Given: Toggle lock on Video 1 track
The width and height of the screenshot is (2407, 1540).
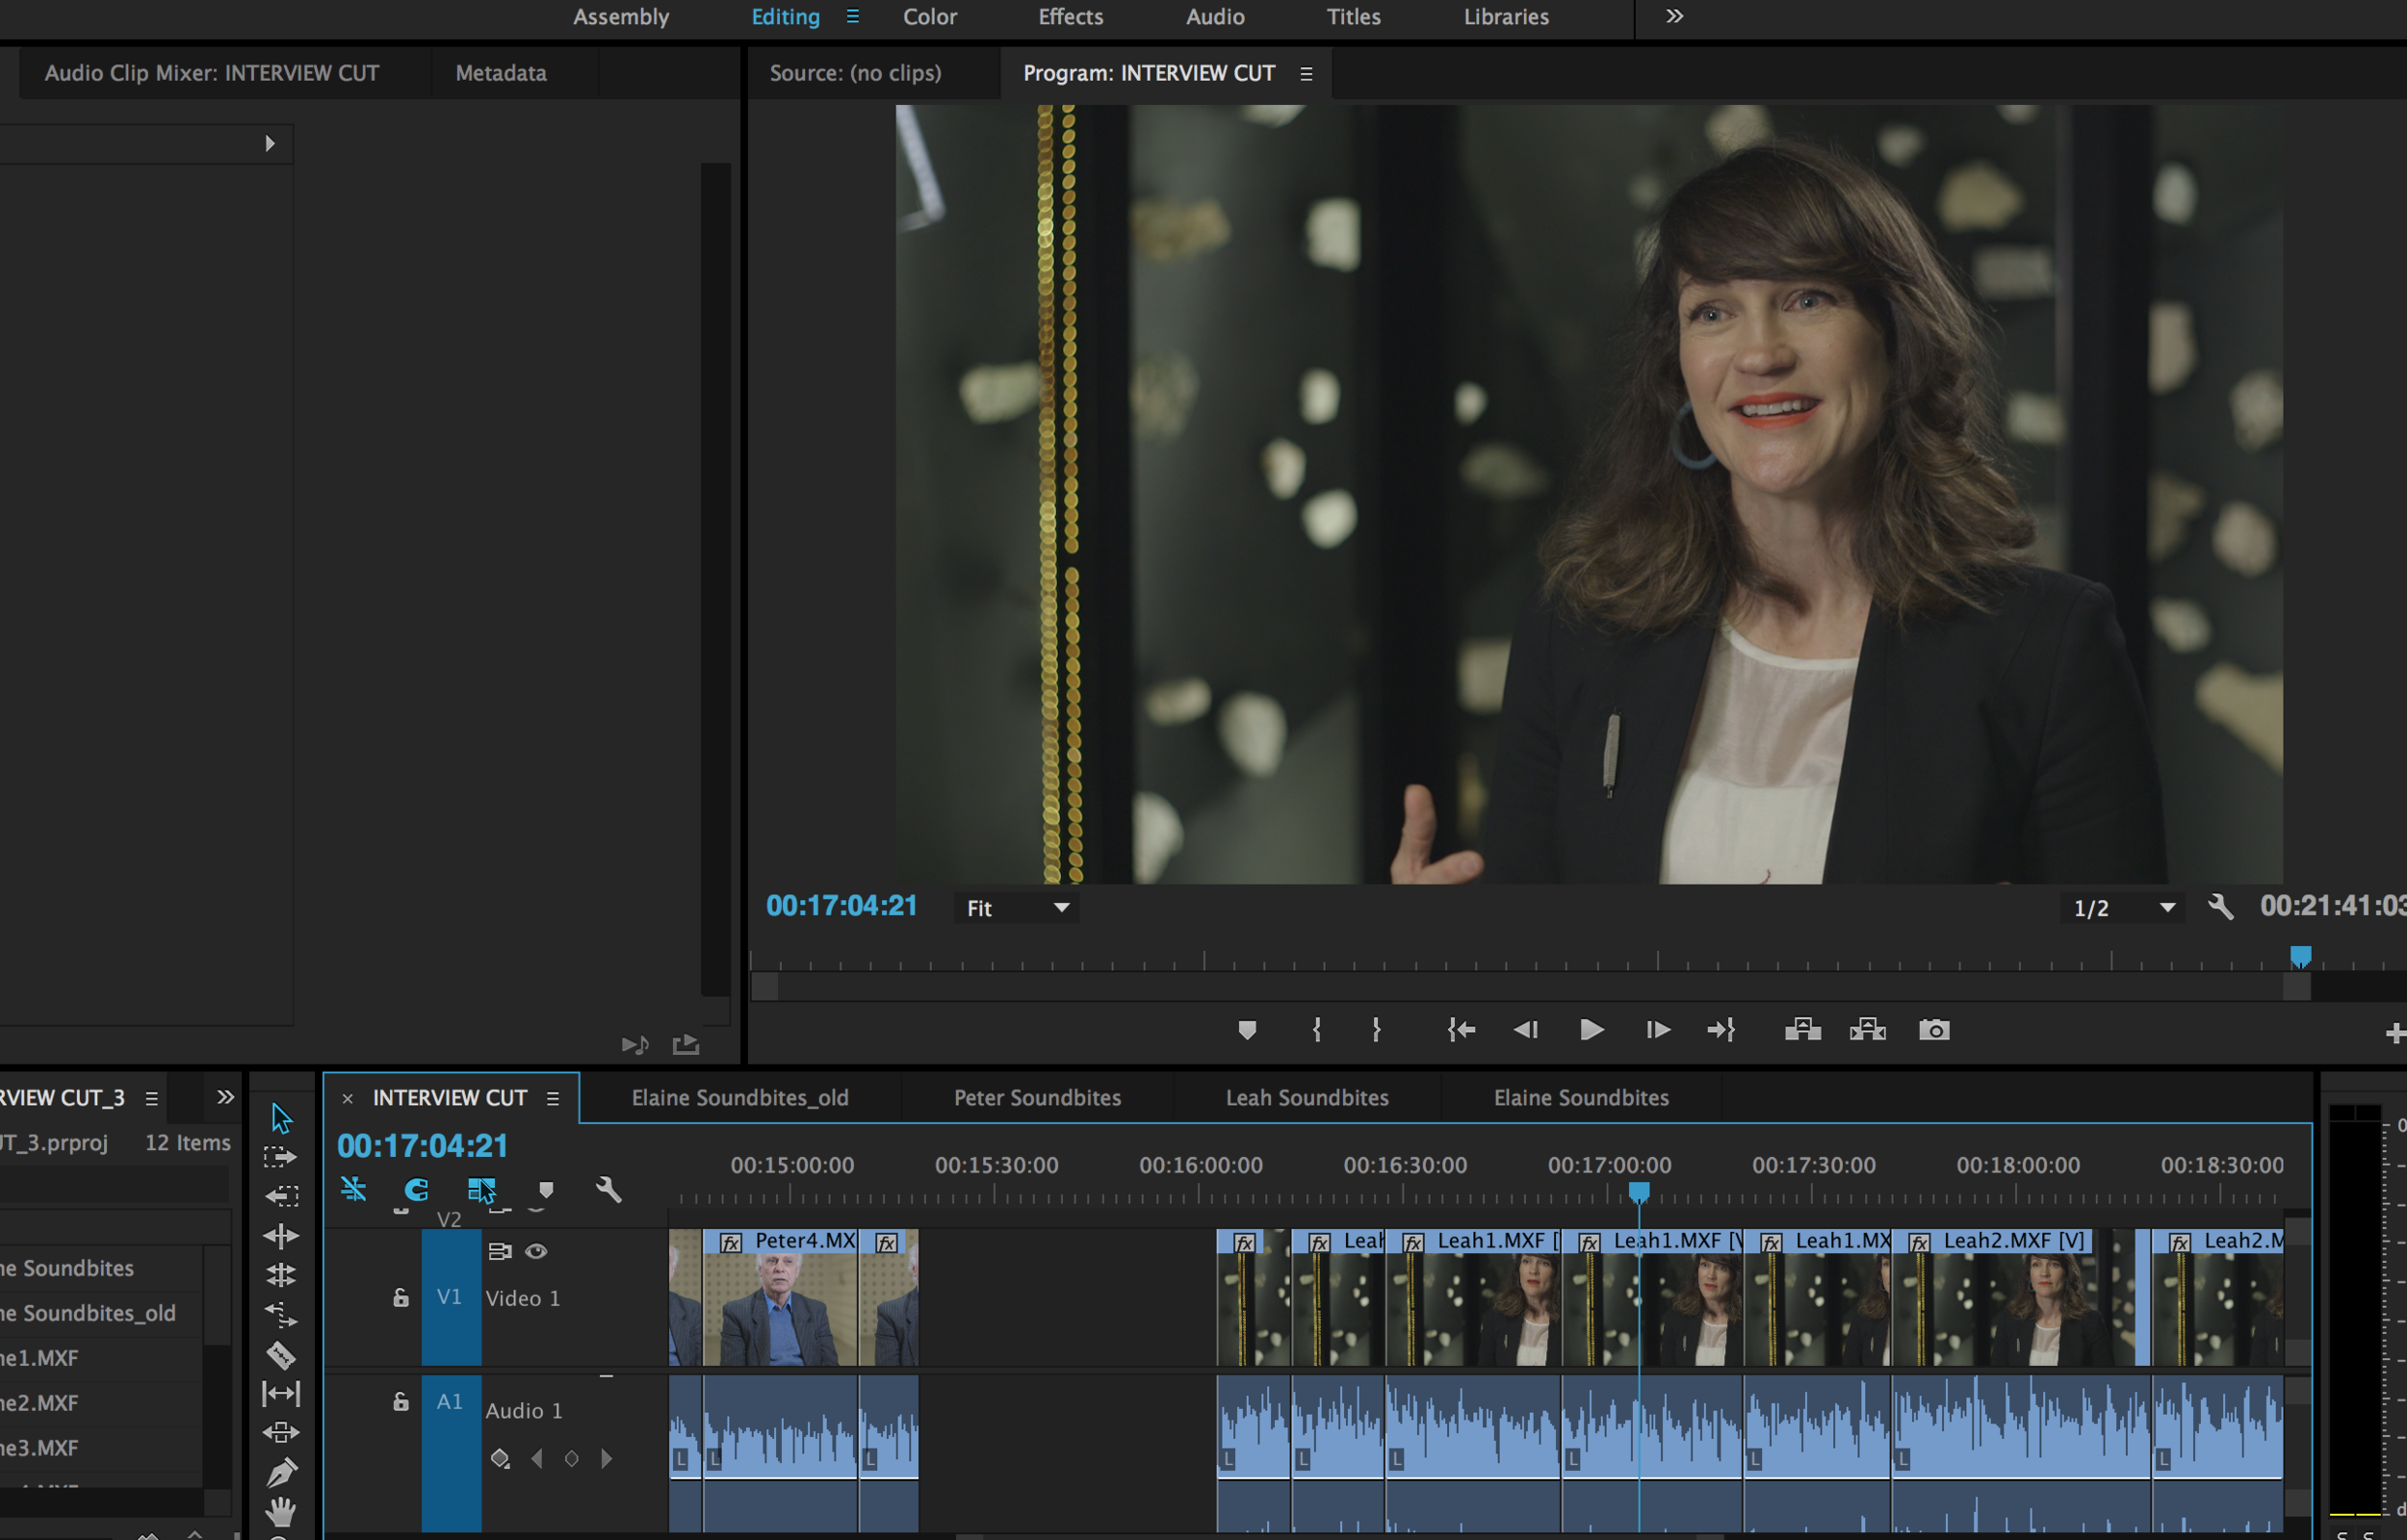Looking at the screenshot, I should tap(401, 1298).
